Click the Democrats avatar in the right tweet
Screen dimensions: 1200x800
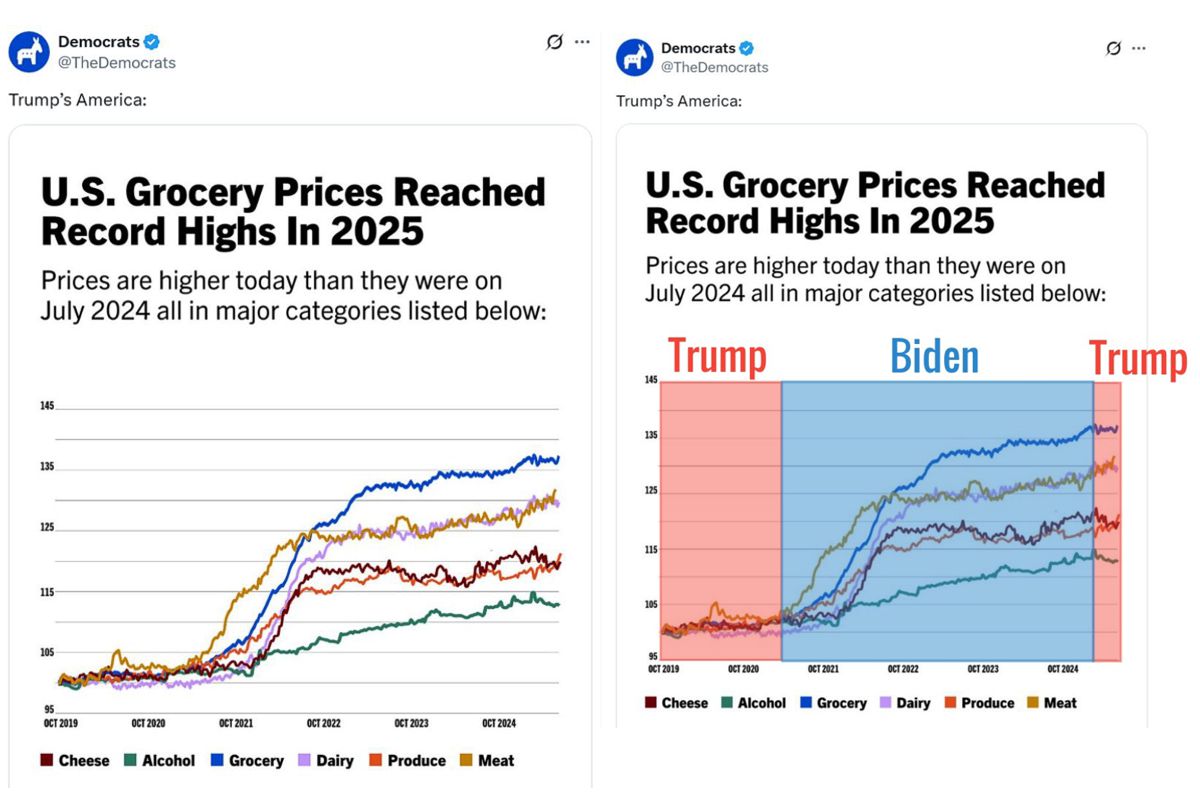pos(634,58)
